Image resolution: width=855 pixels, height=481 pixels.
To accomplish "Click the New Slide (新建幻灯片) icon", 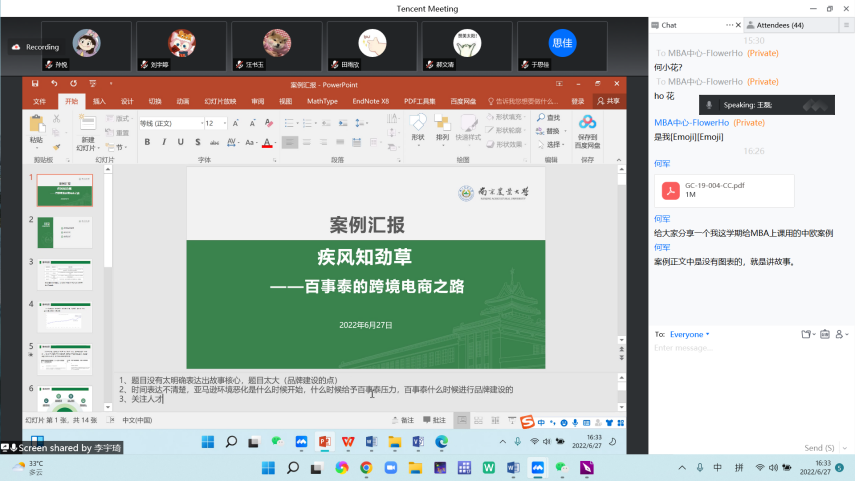I will point(88,126).
